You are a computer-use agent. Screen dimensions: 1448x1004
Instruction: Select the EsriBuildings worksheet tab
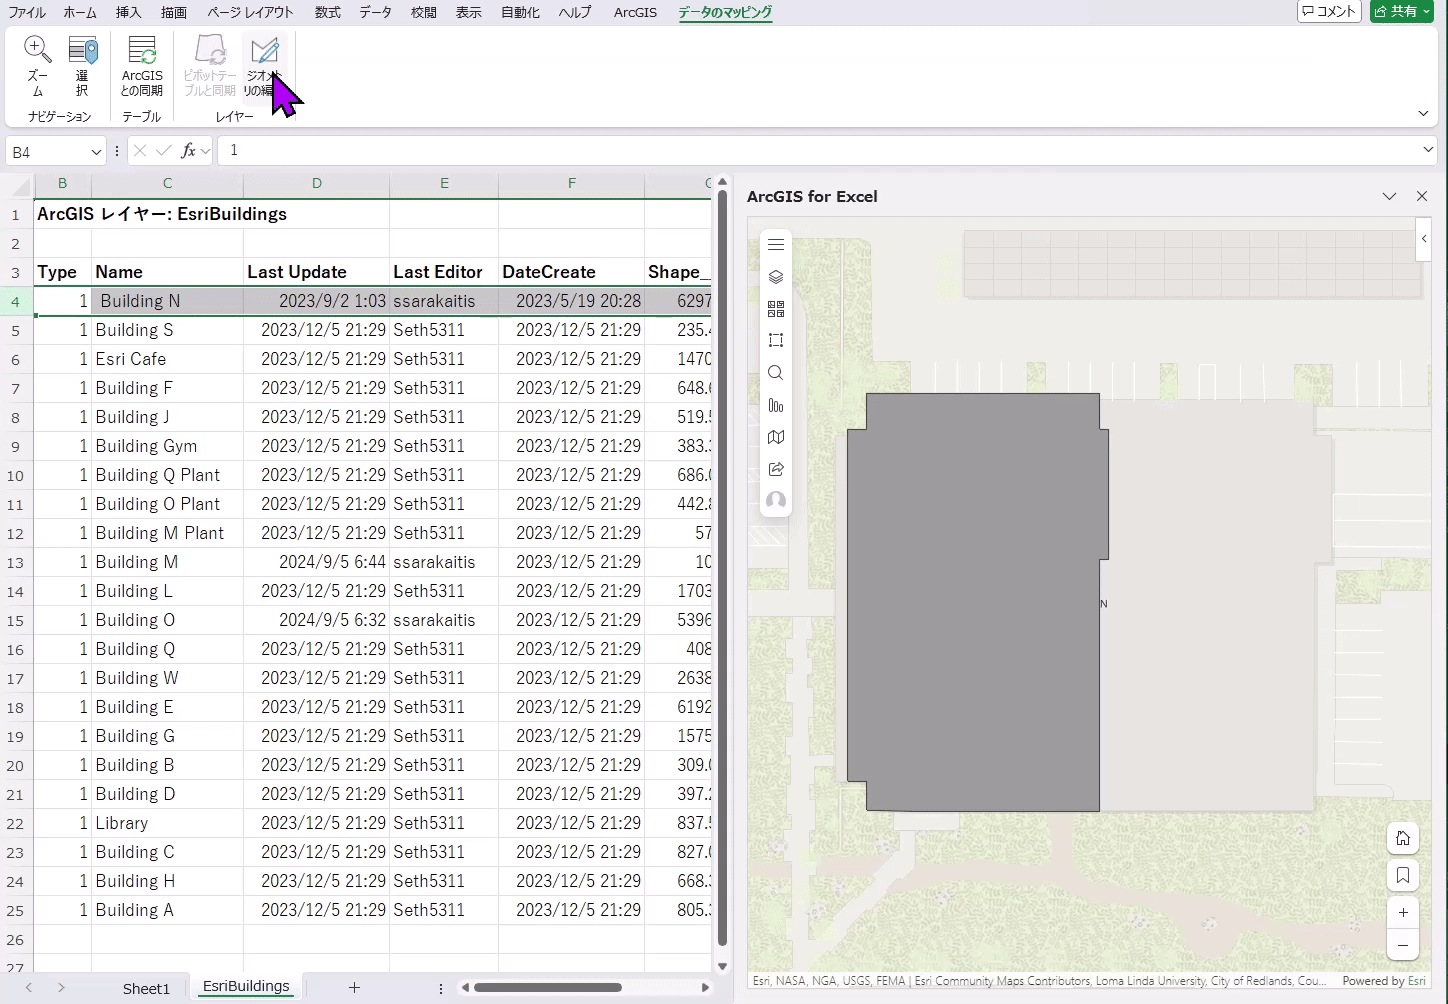pyautogui.click(x=246, y=986)
